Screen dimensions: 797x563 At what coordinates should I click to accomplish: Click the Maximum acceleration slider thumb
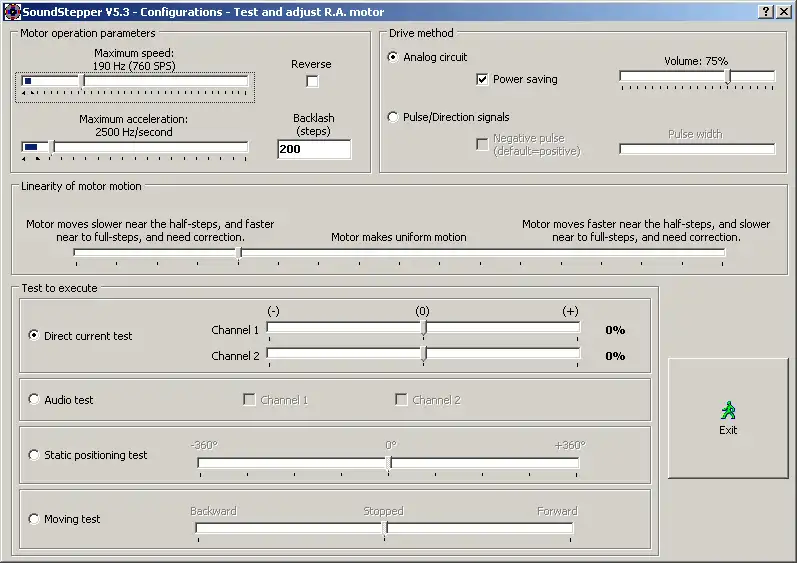51,148
